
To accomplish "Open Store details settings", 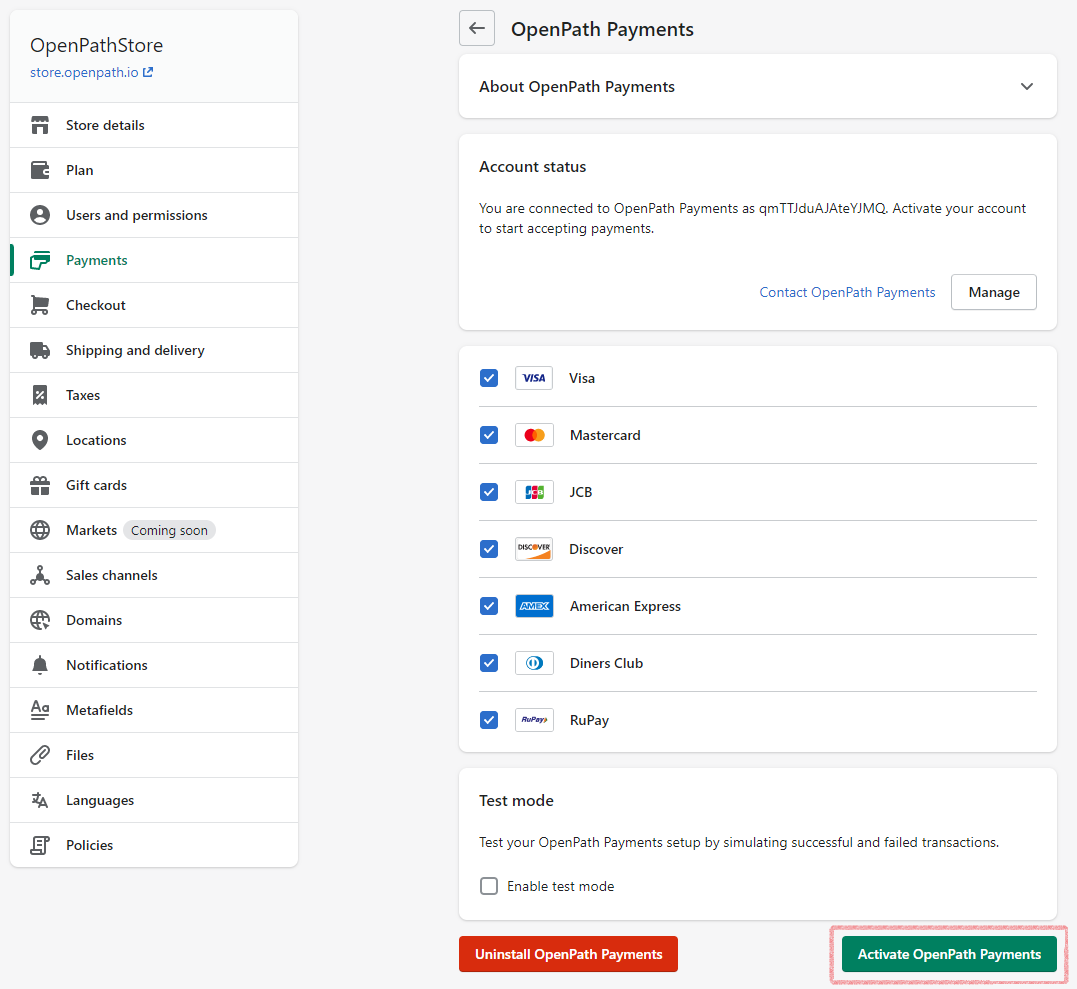I will click(154, 125).
